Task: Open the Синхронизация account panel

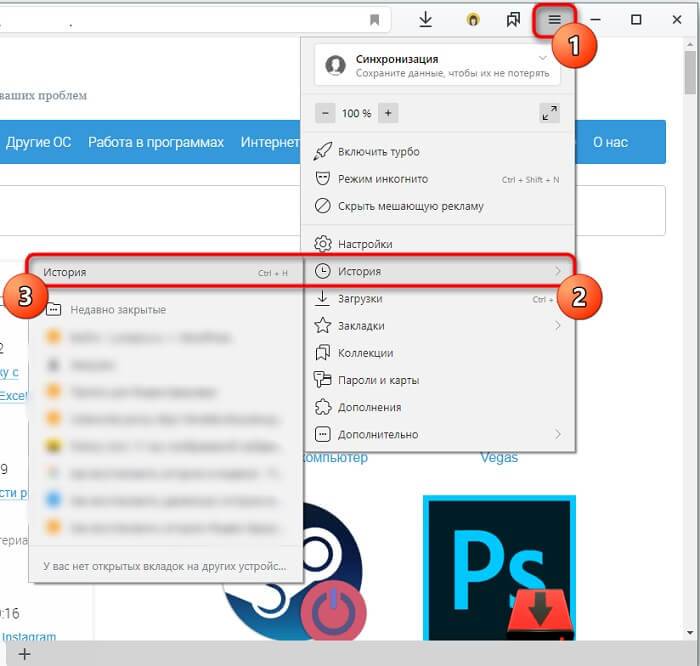Action: click(x=437, y=66)
